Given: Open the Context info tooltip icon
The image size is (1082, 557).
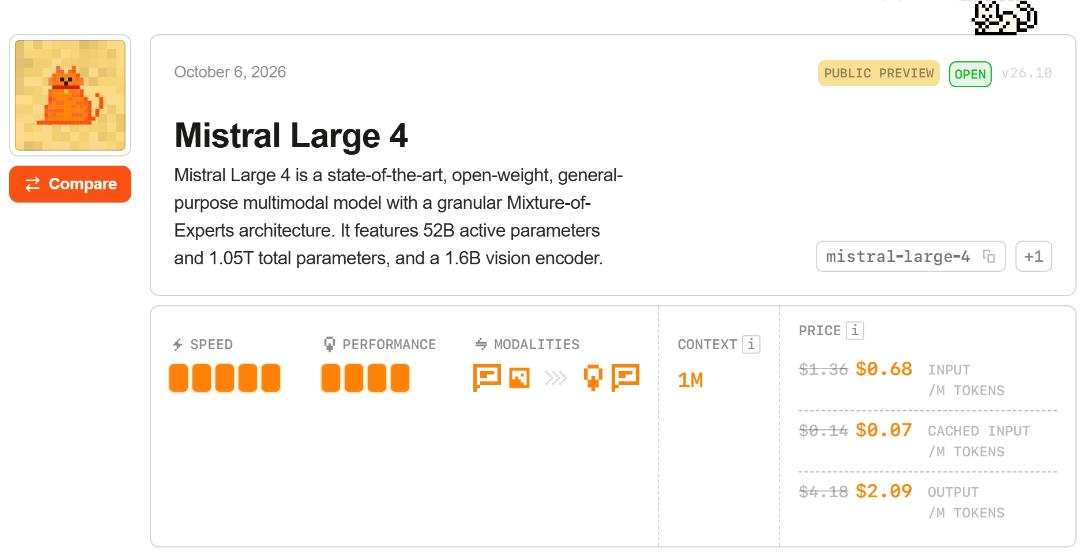Looking at the screenshot, I should click(751, 344).
